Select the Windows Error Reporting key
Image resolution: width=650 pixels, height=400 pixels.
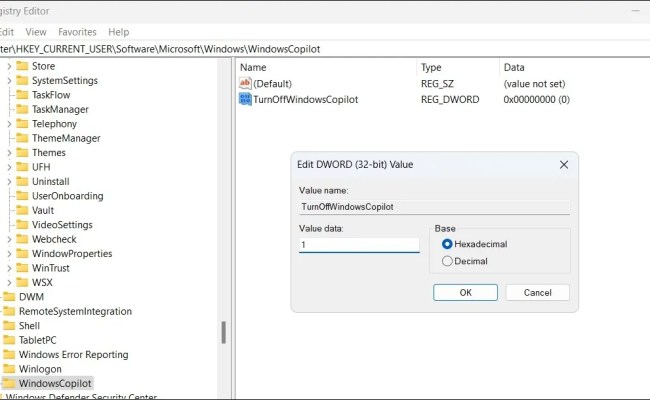pyautogui.click(x=73, y=354)
